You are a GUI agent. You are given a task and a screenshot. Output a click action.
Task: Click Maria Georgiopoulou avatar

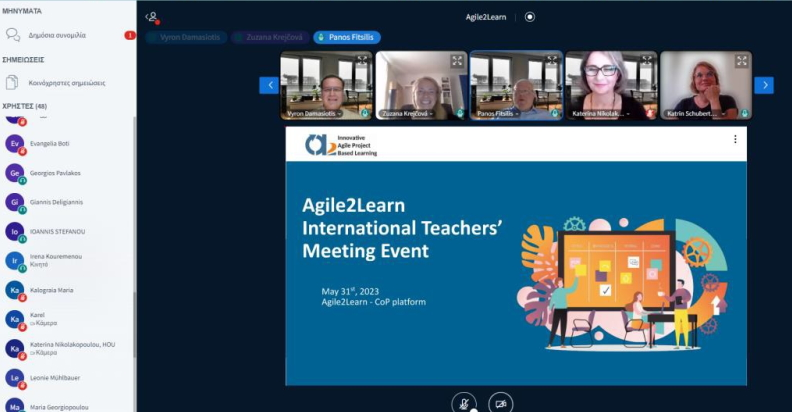(15, 406)
